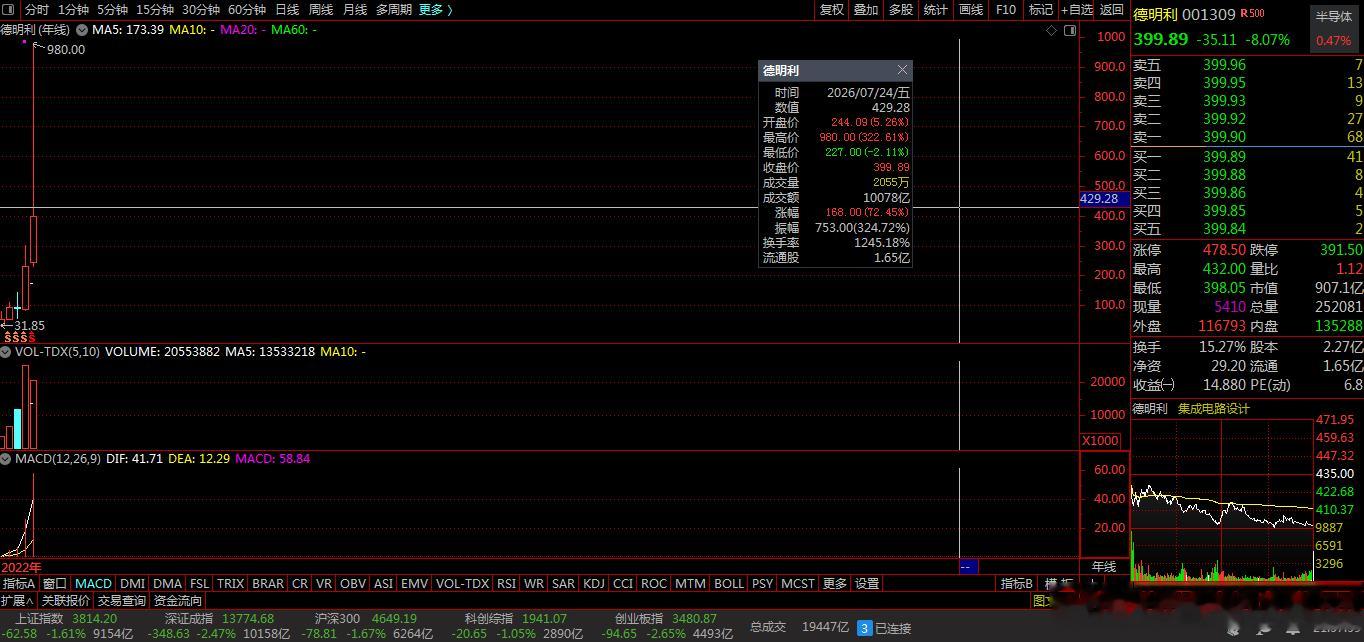This screenshot has height=642, width=1364.
Task: Close the 德明利 data tooltip popup
Action: coord(902,70)
